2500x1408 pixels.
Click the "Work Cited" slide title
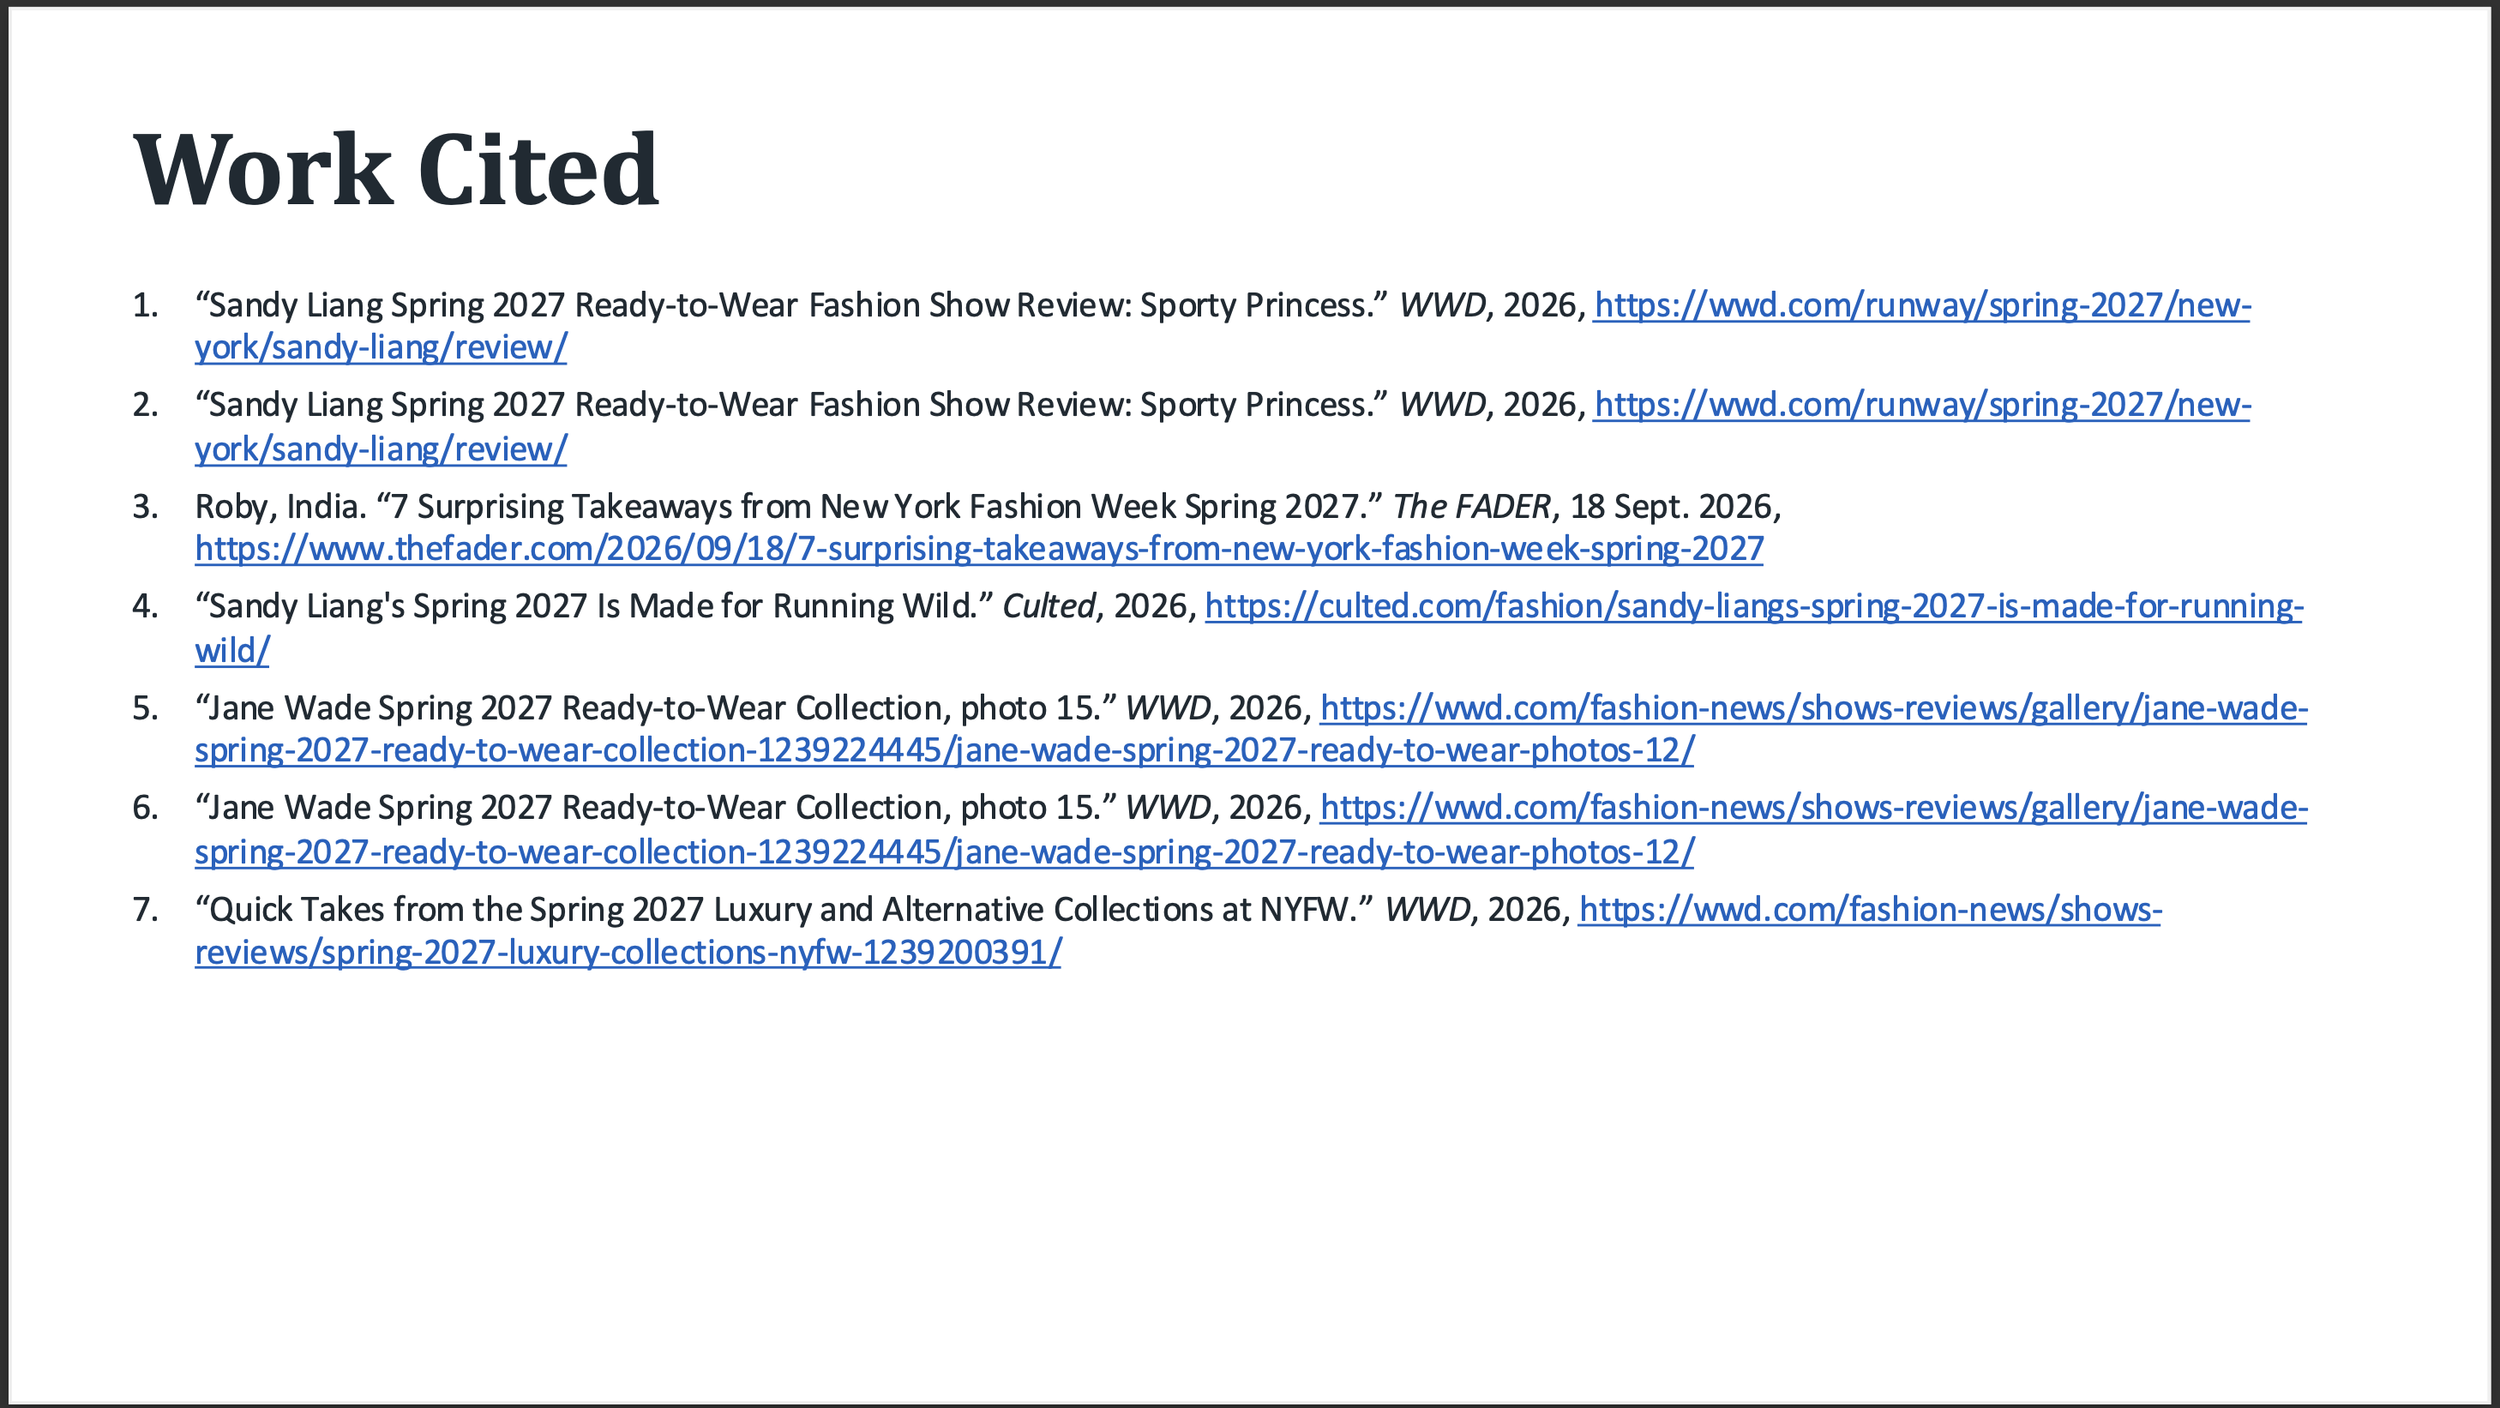tap(396, 170)
